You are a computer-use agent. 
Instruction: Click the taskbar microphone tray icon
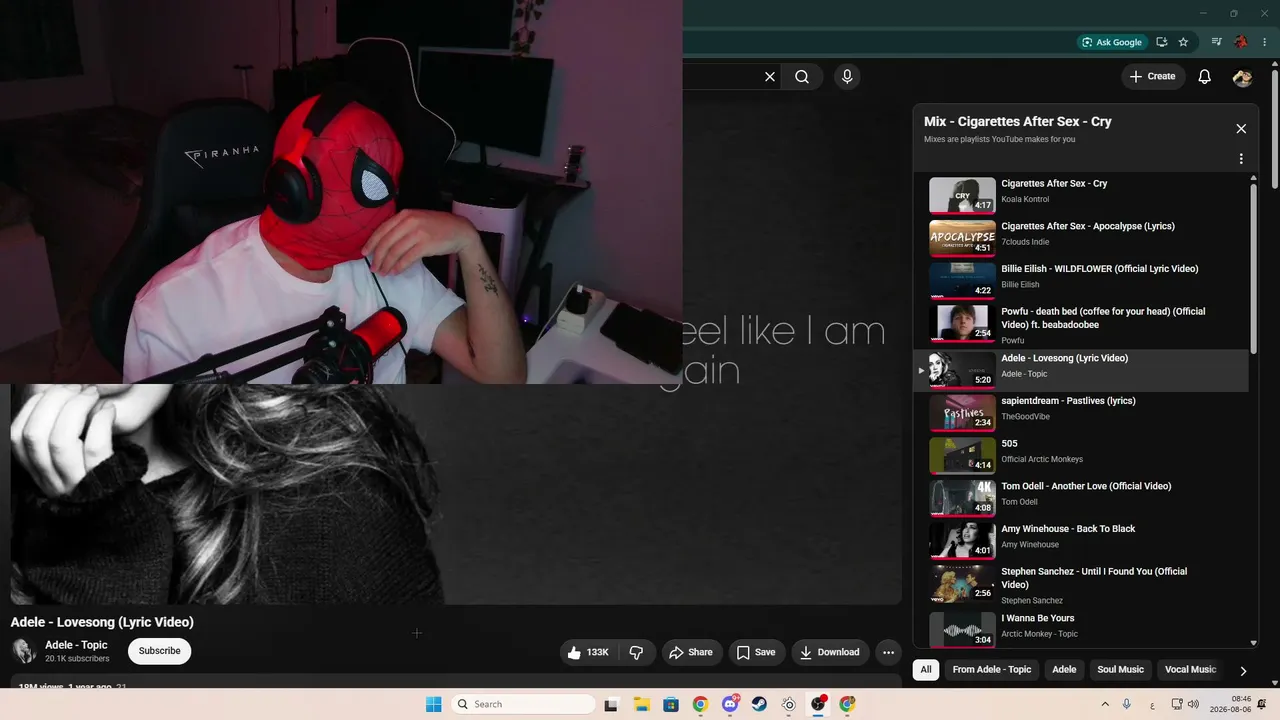click(1127, 704)
